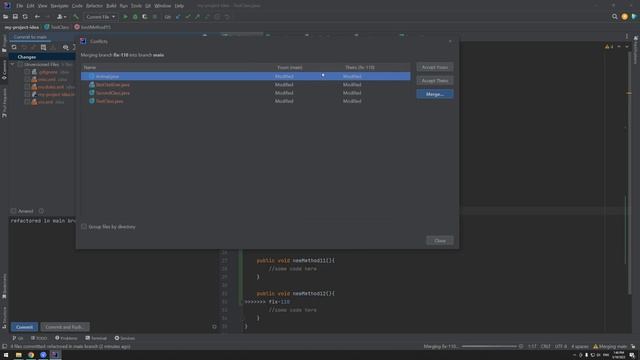Click the blue Commit button

[24, 327]
